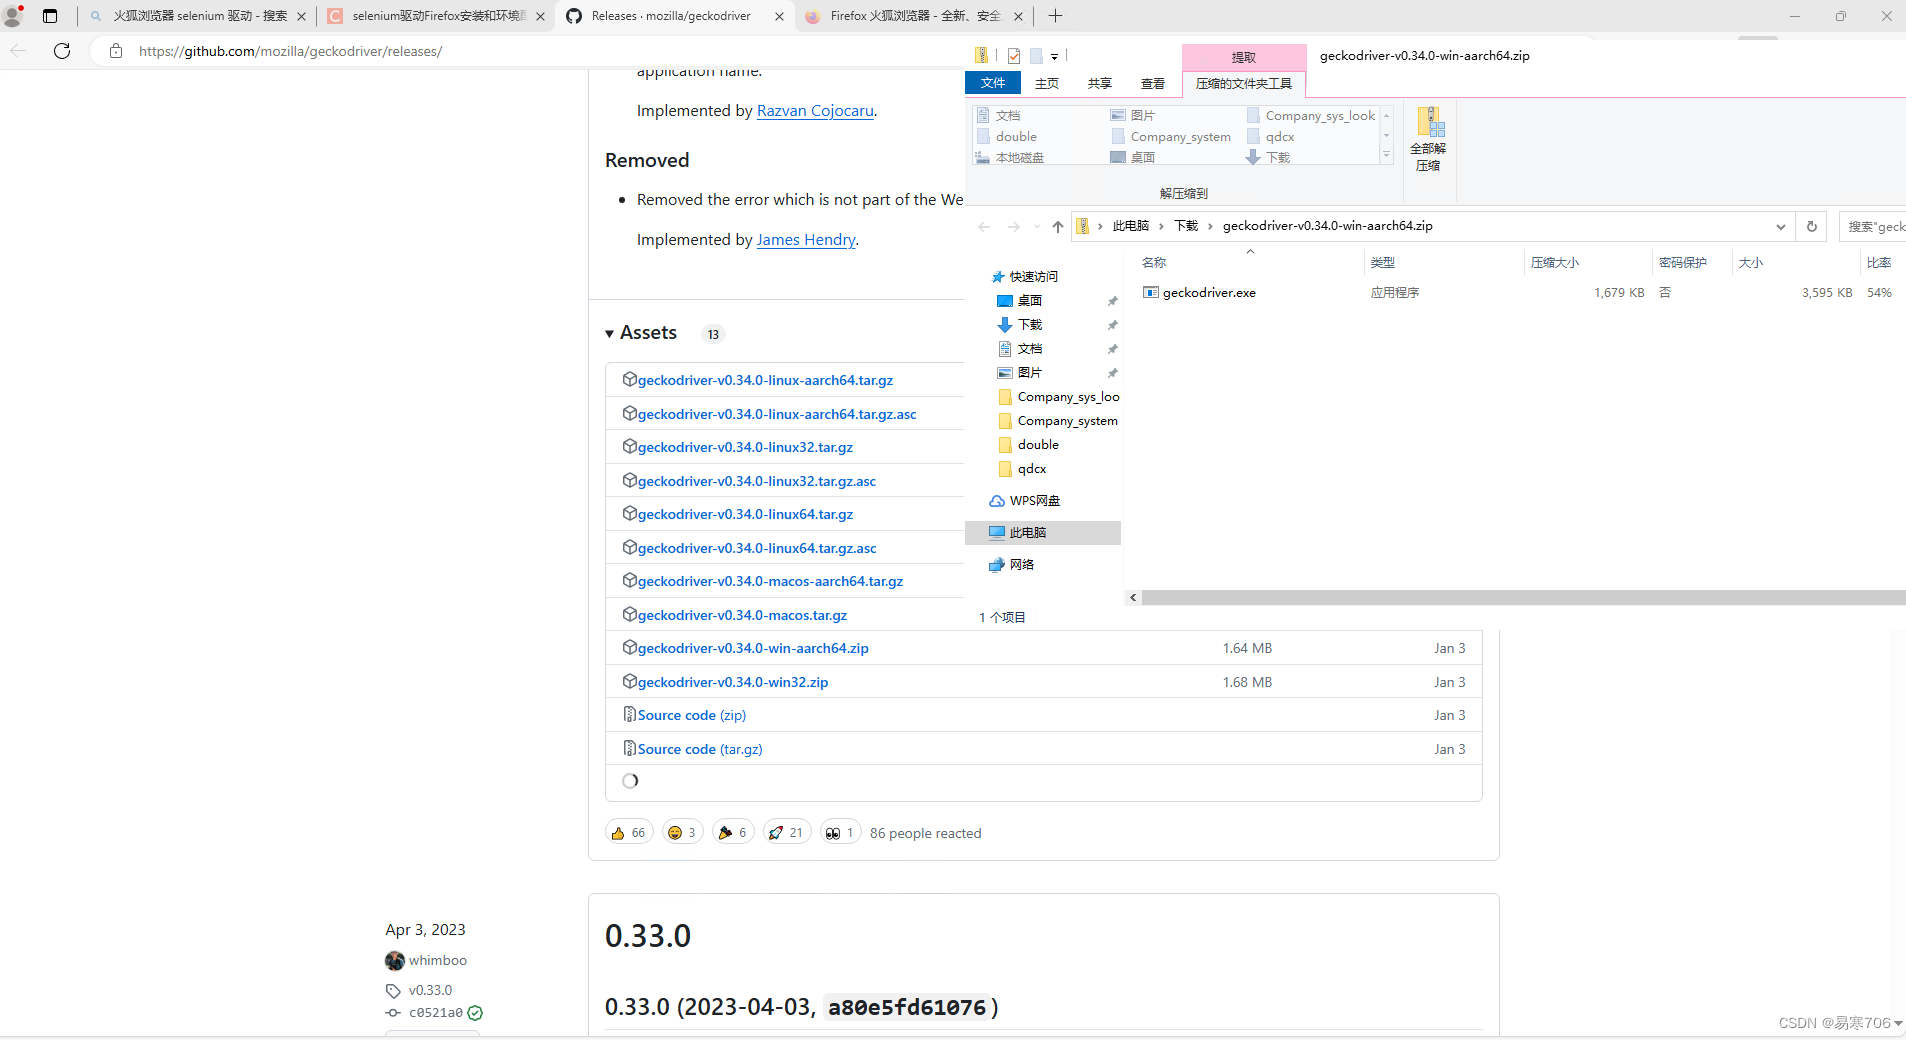The height and width of the screenshot is (1040, 1906).
Task: Unpin 文档 from Quick access
Action: (1112, 348)
